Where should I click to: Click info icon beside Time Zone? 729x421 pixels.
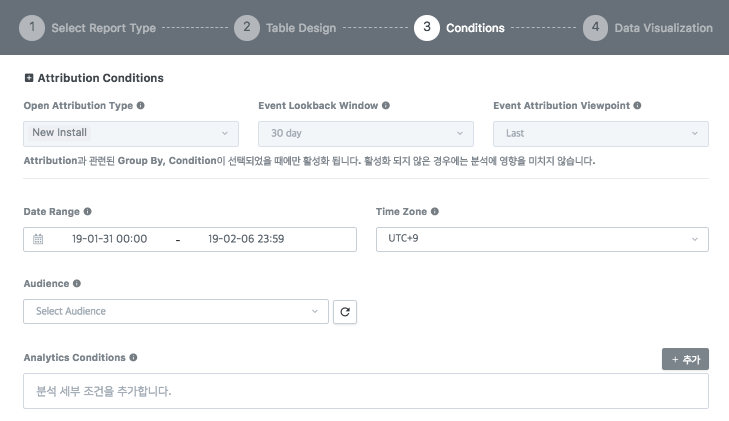pos(435,211)
